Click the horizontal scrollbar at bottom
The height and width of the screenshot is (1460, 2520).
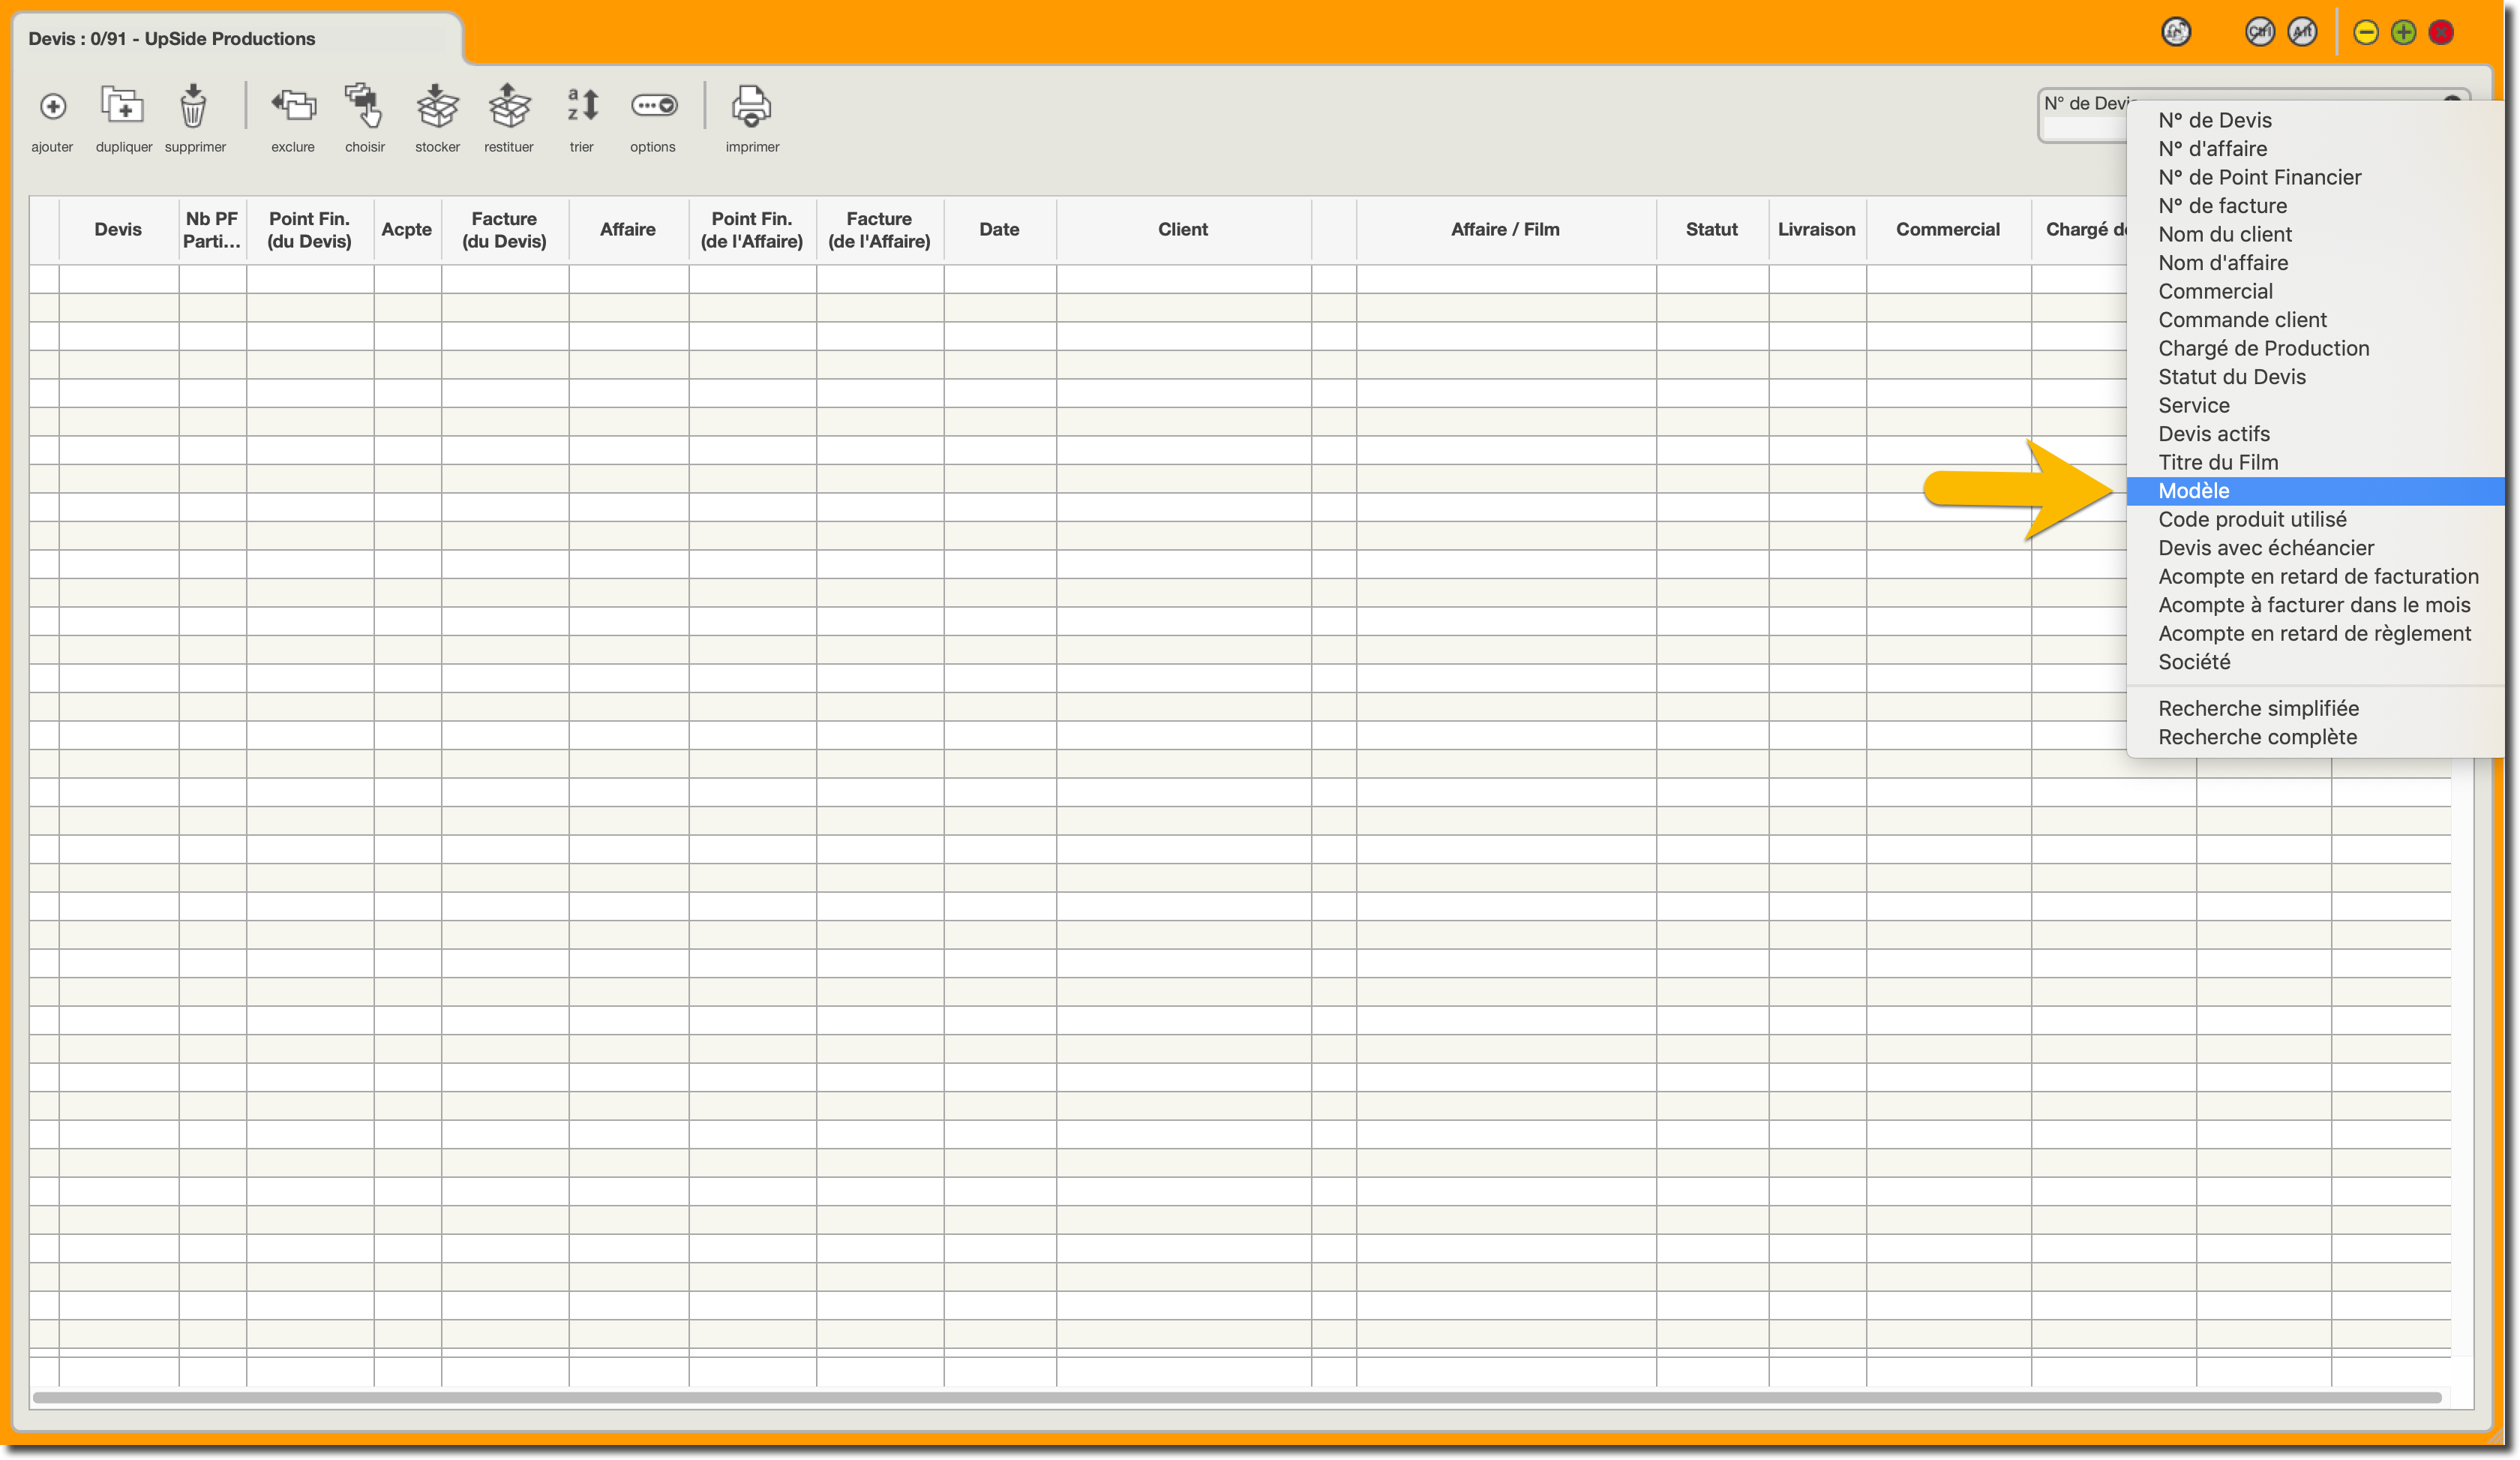(1236, 1397)
